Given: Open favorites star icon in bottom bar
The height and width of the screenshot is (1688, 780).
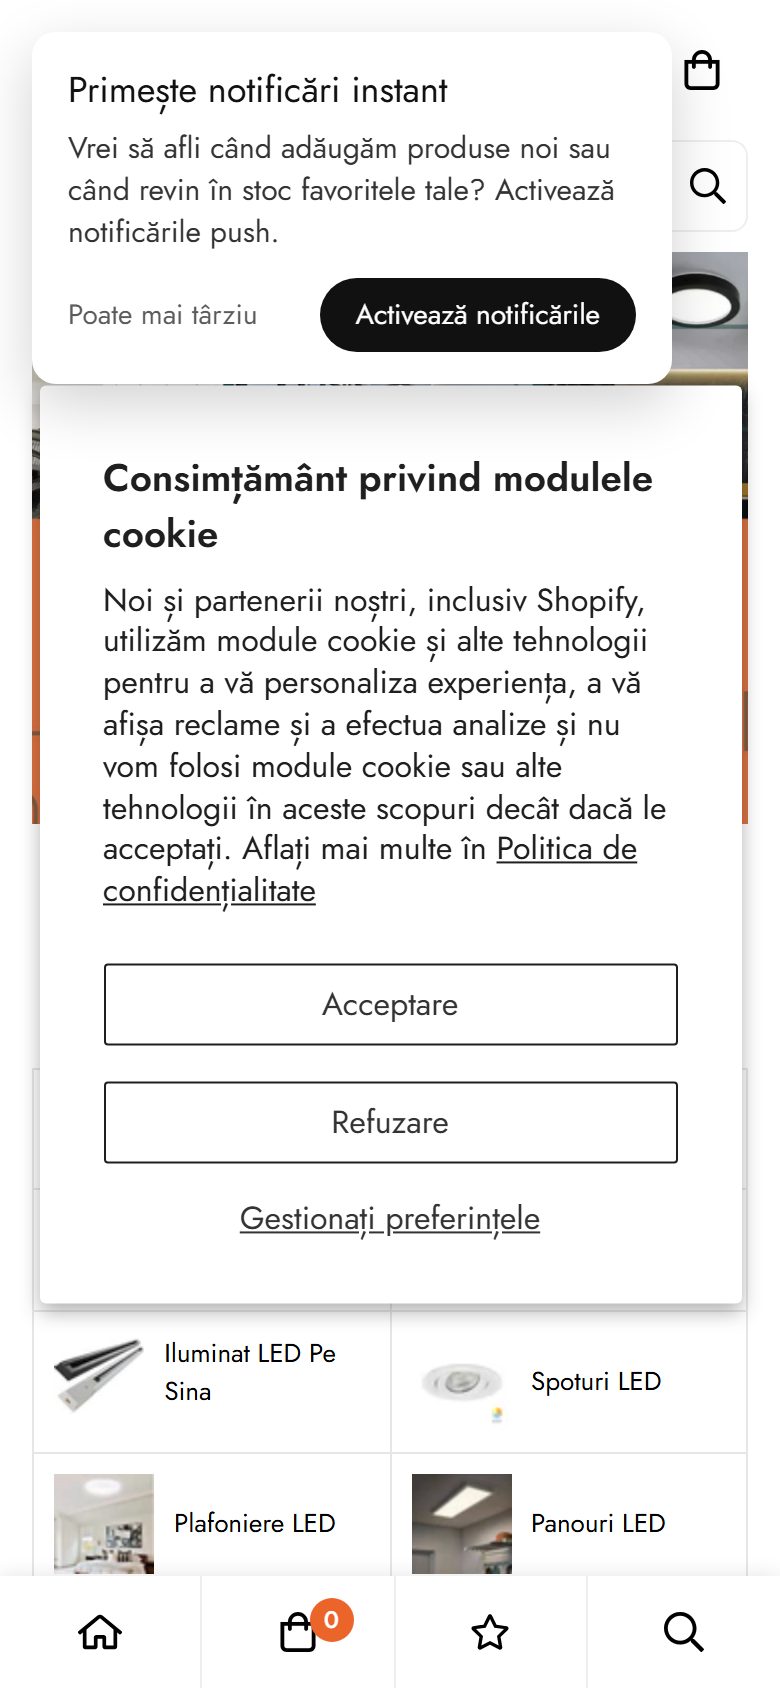Looking at the screenshot, I should point(490,1632).
